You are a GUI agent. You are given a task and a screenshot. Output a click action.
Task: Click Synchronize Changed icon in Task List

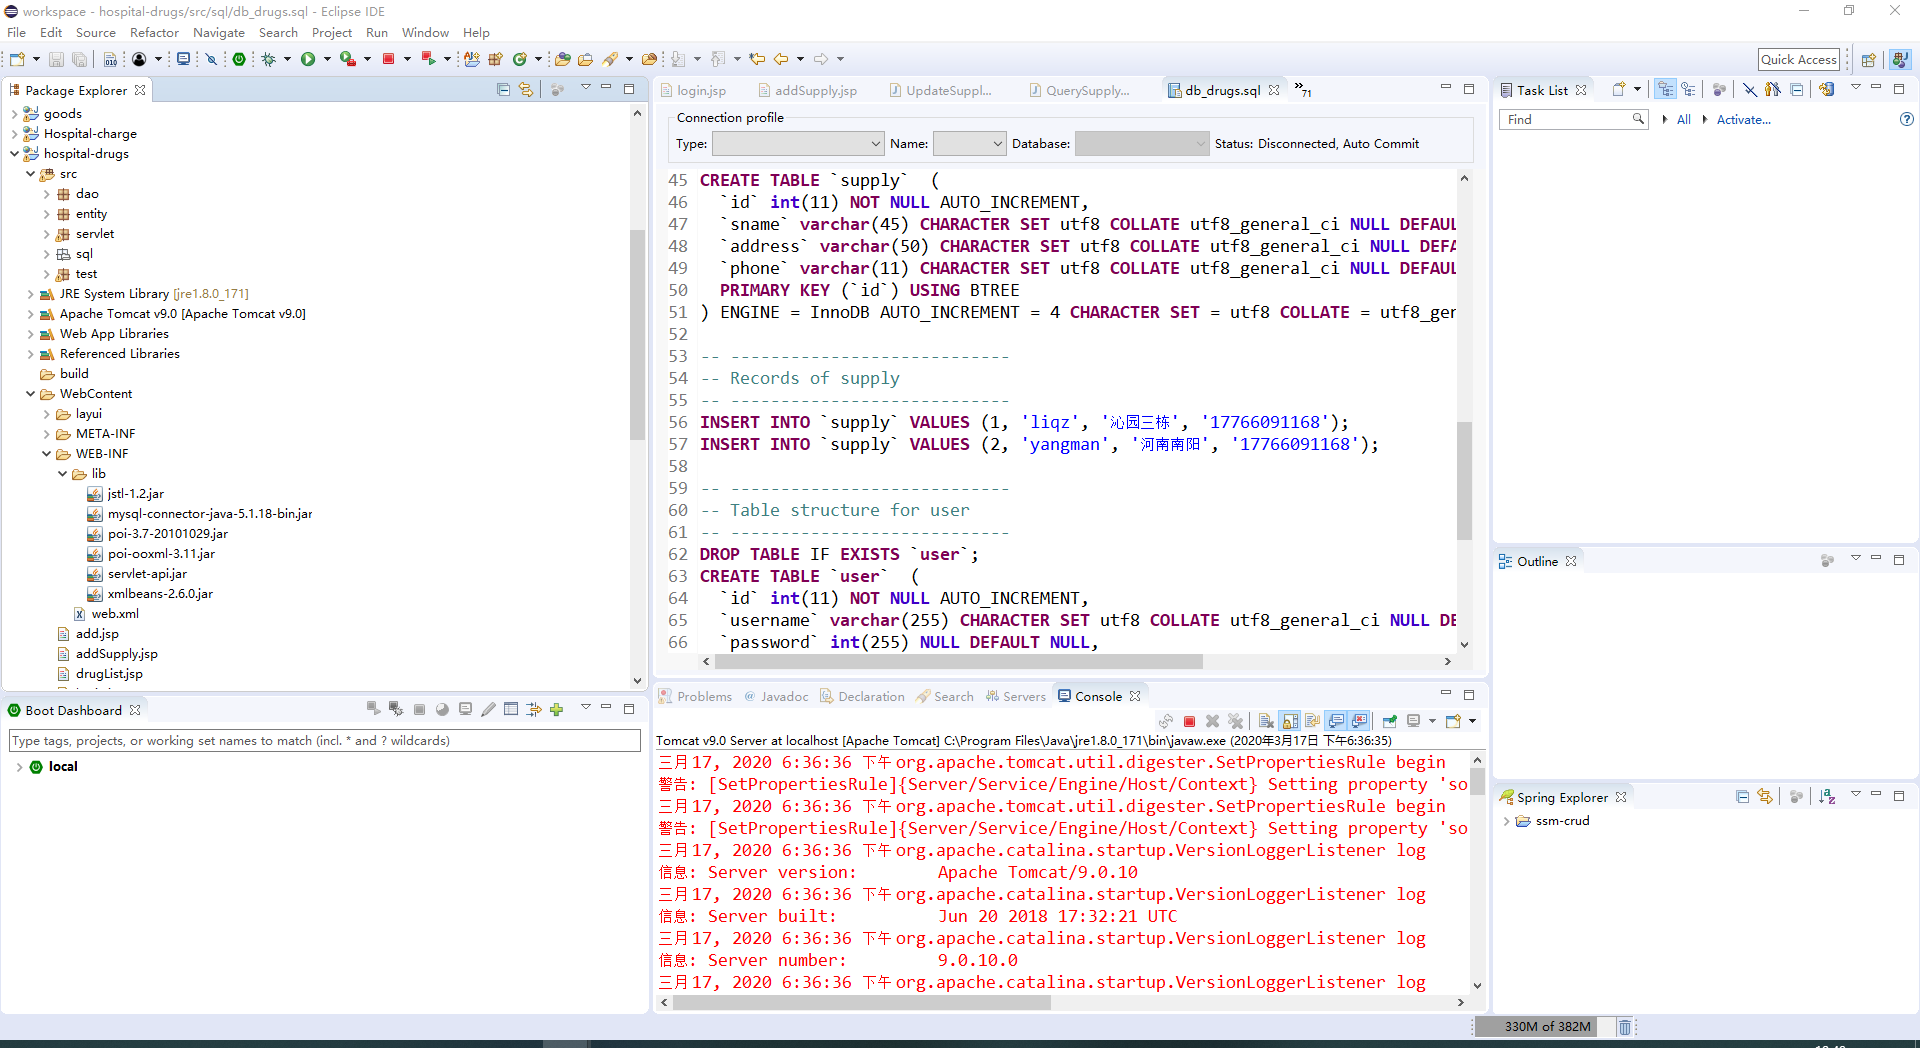pos(1827,90)
